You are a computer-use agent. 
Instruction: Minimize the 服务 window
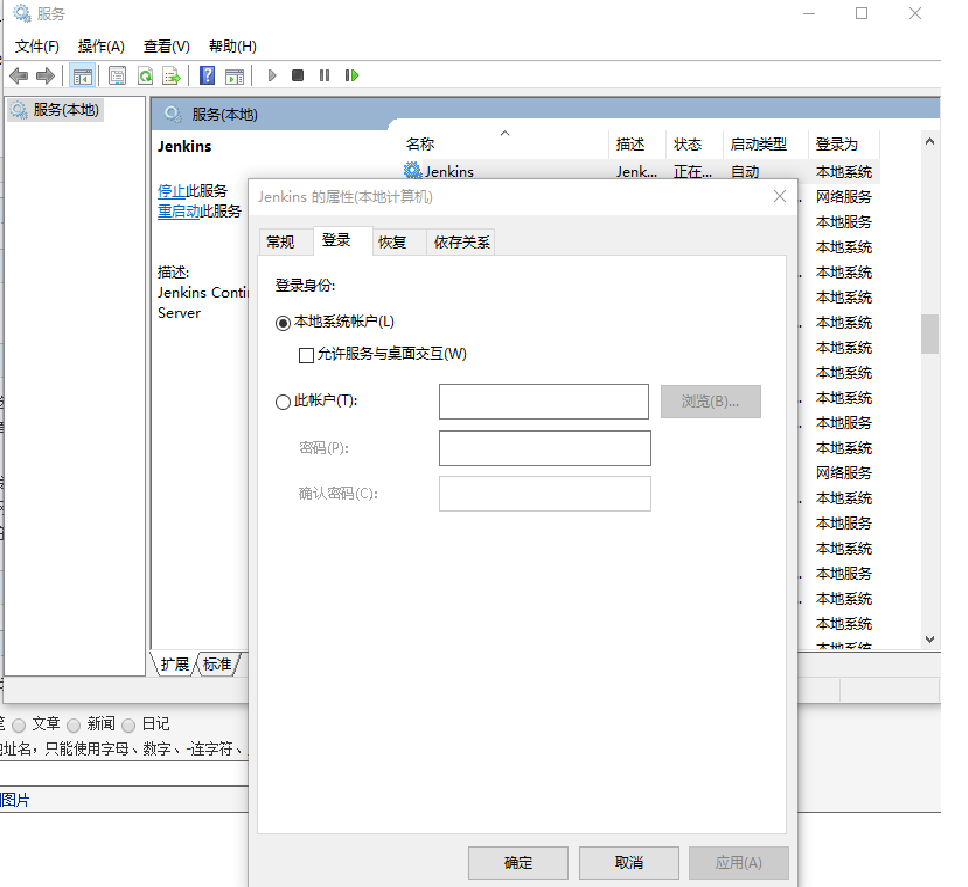click(809, 14)
